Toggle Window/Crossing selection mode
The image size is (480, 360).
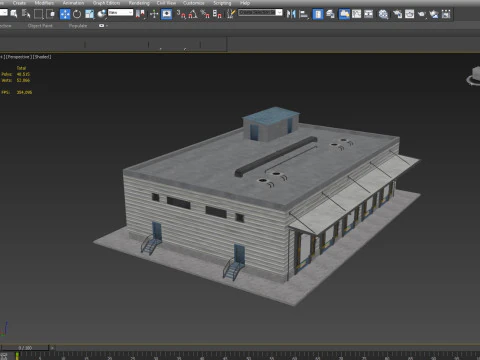coord(51,14)
